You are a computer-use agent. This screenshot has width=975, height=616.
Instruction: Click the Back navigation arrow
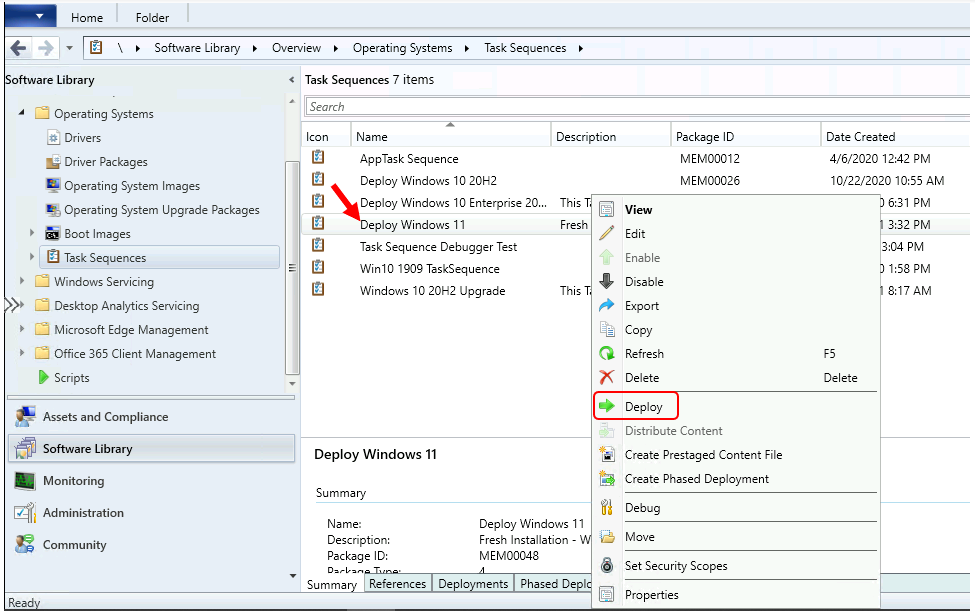(x=19, y=48)
